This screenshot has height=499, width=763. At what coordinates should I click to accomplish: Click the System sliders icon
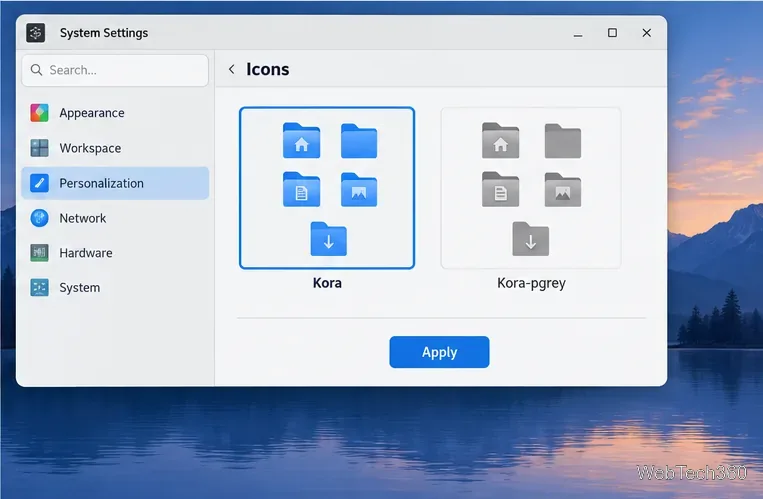click(39, 288)
